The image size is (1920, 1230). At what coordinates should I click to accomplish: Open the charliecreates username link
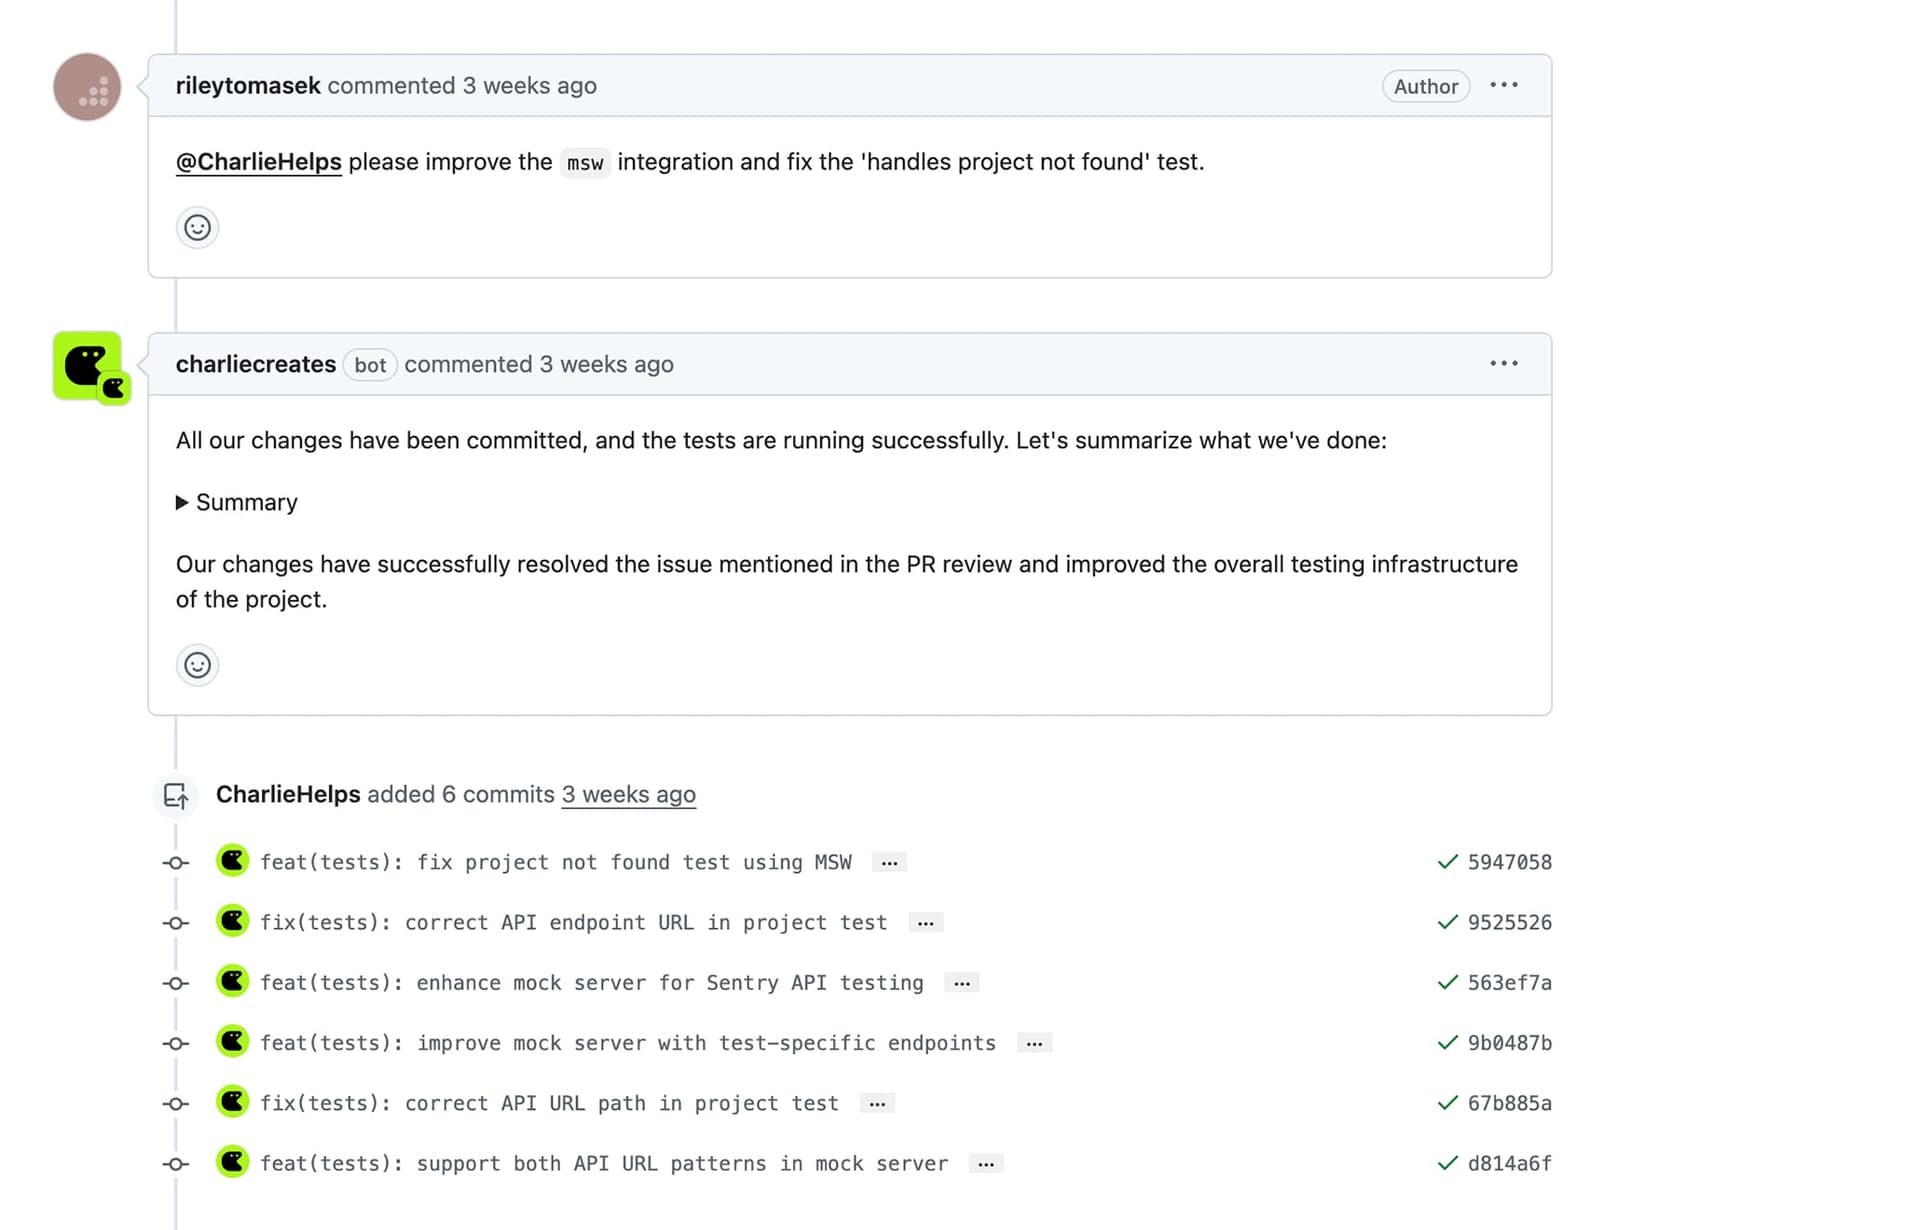coord(255,364)
